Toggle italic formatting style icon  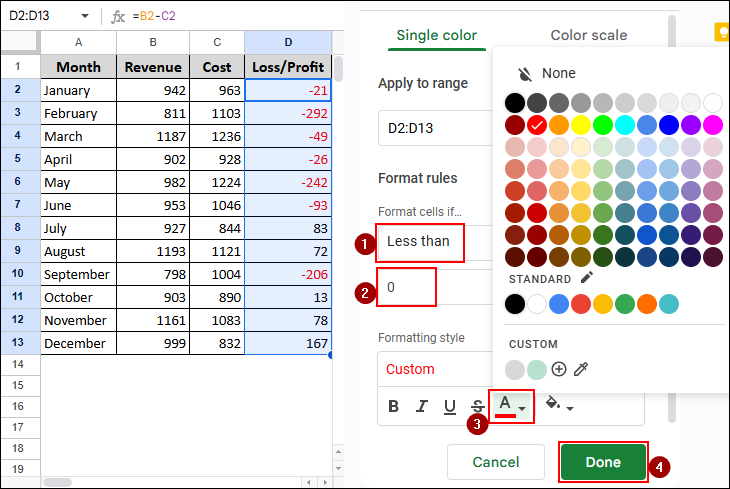coord(422,406)
